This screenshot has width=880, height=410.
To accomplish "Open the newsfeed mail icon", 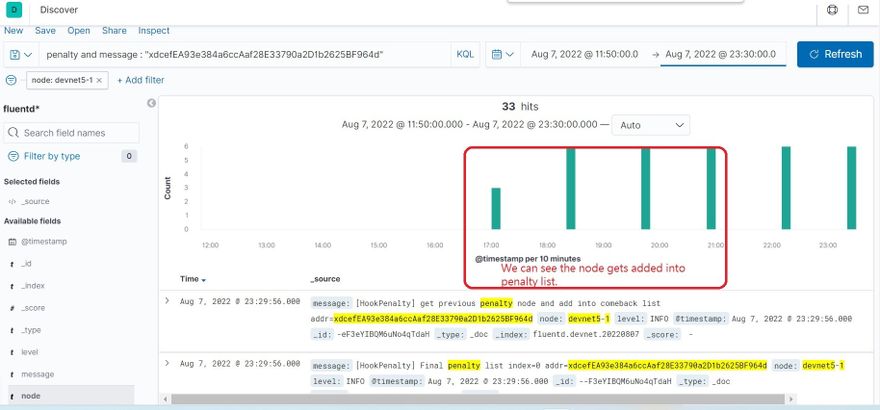I will (863, 10).
